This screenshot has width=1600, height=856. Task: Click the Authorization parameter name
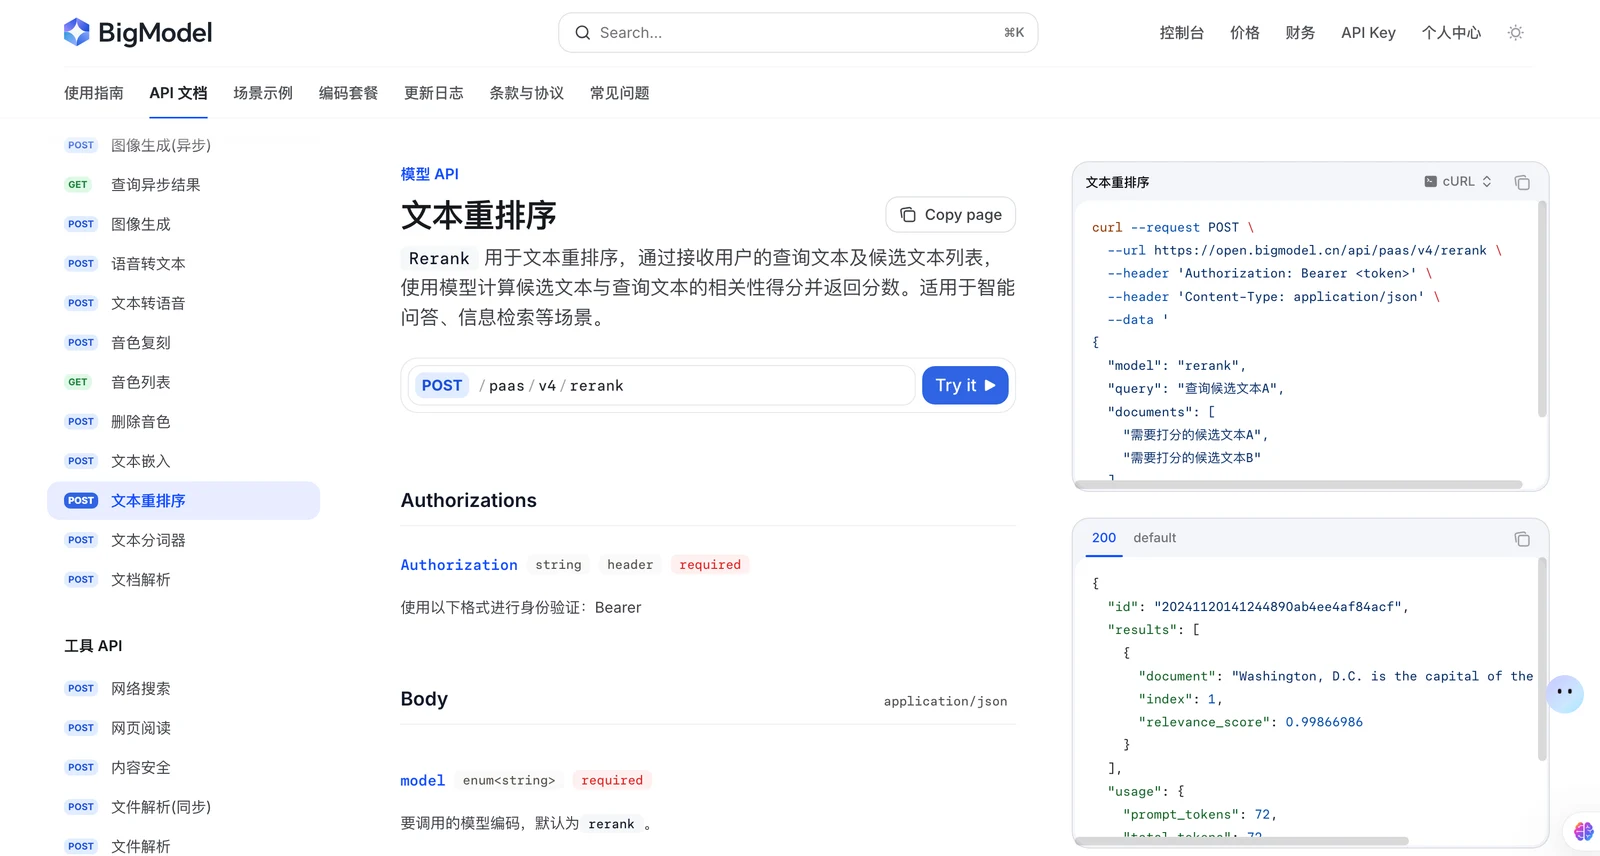459,565
